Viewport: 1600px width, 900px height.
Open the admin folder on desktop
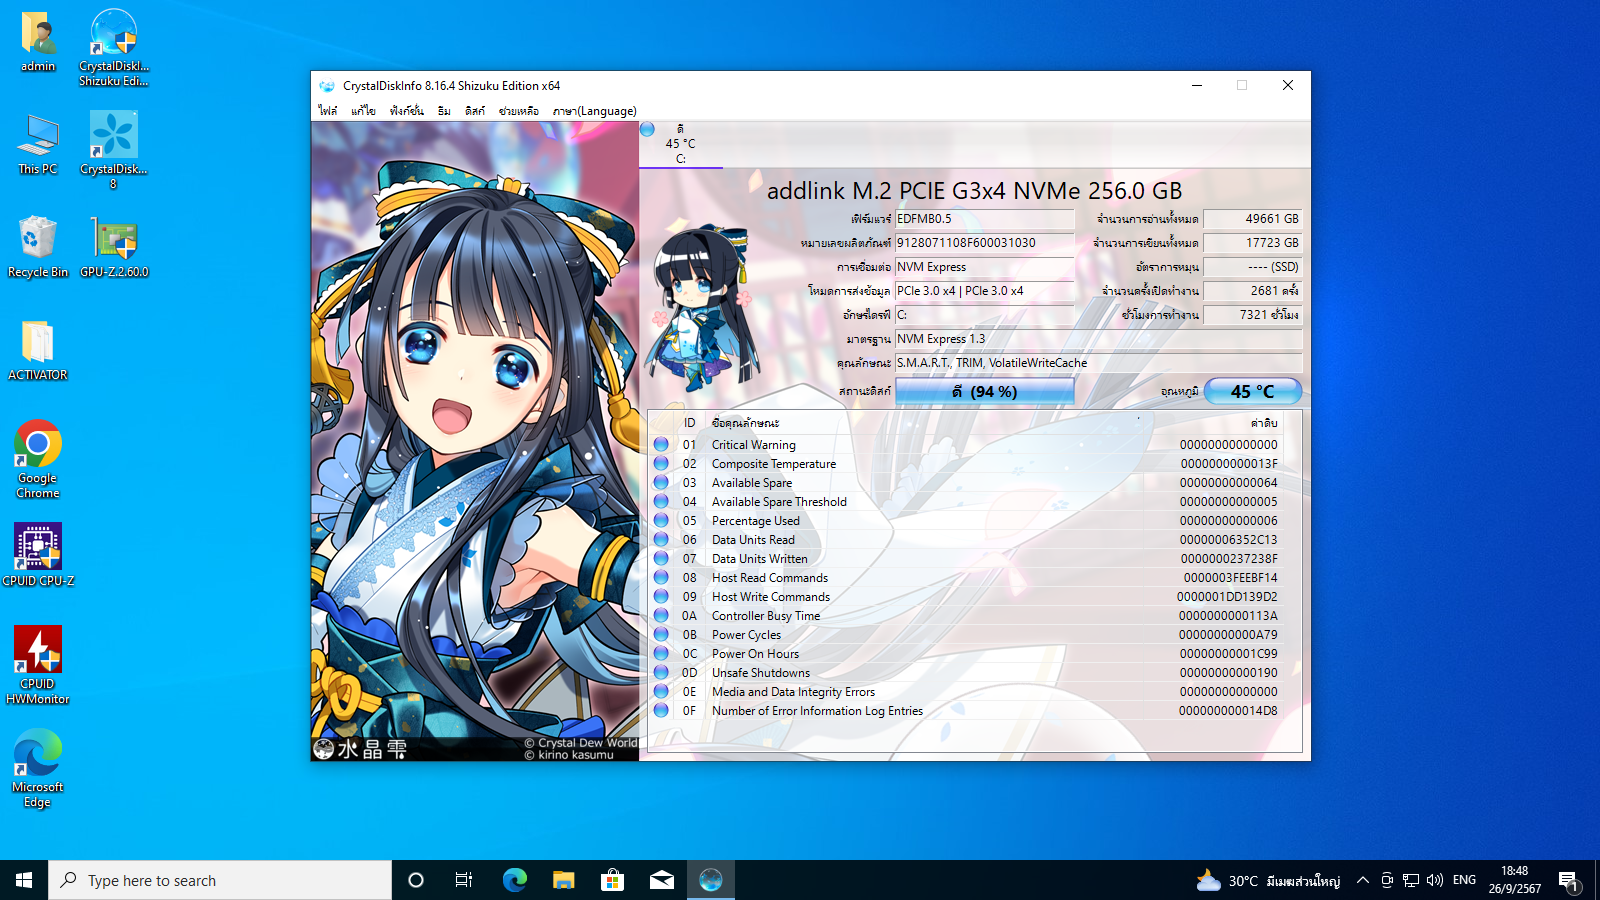click(x=38, y=42)
